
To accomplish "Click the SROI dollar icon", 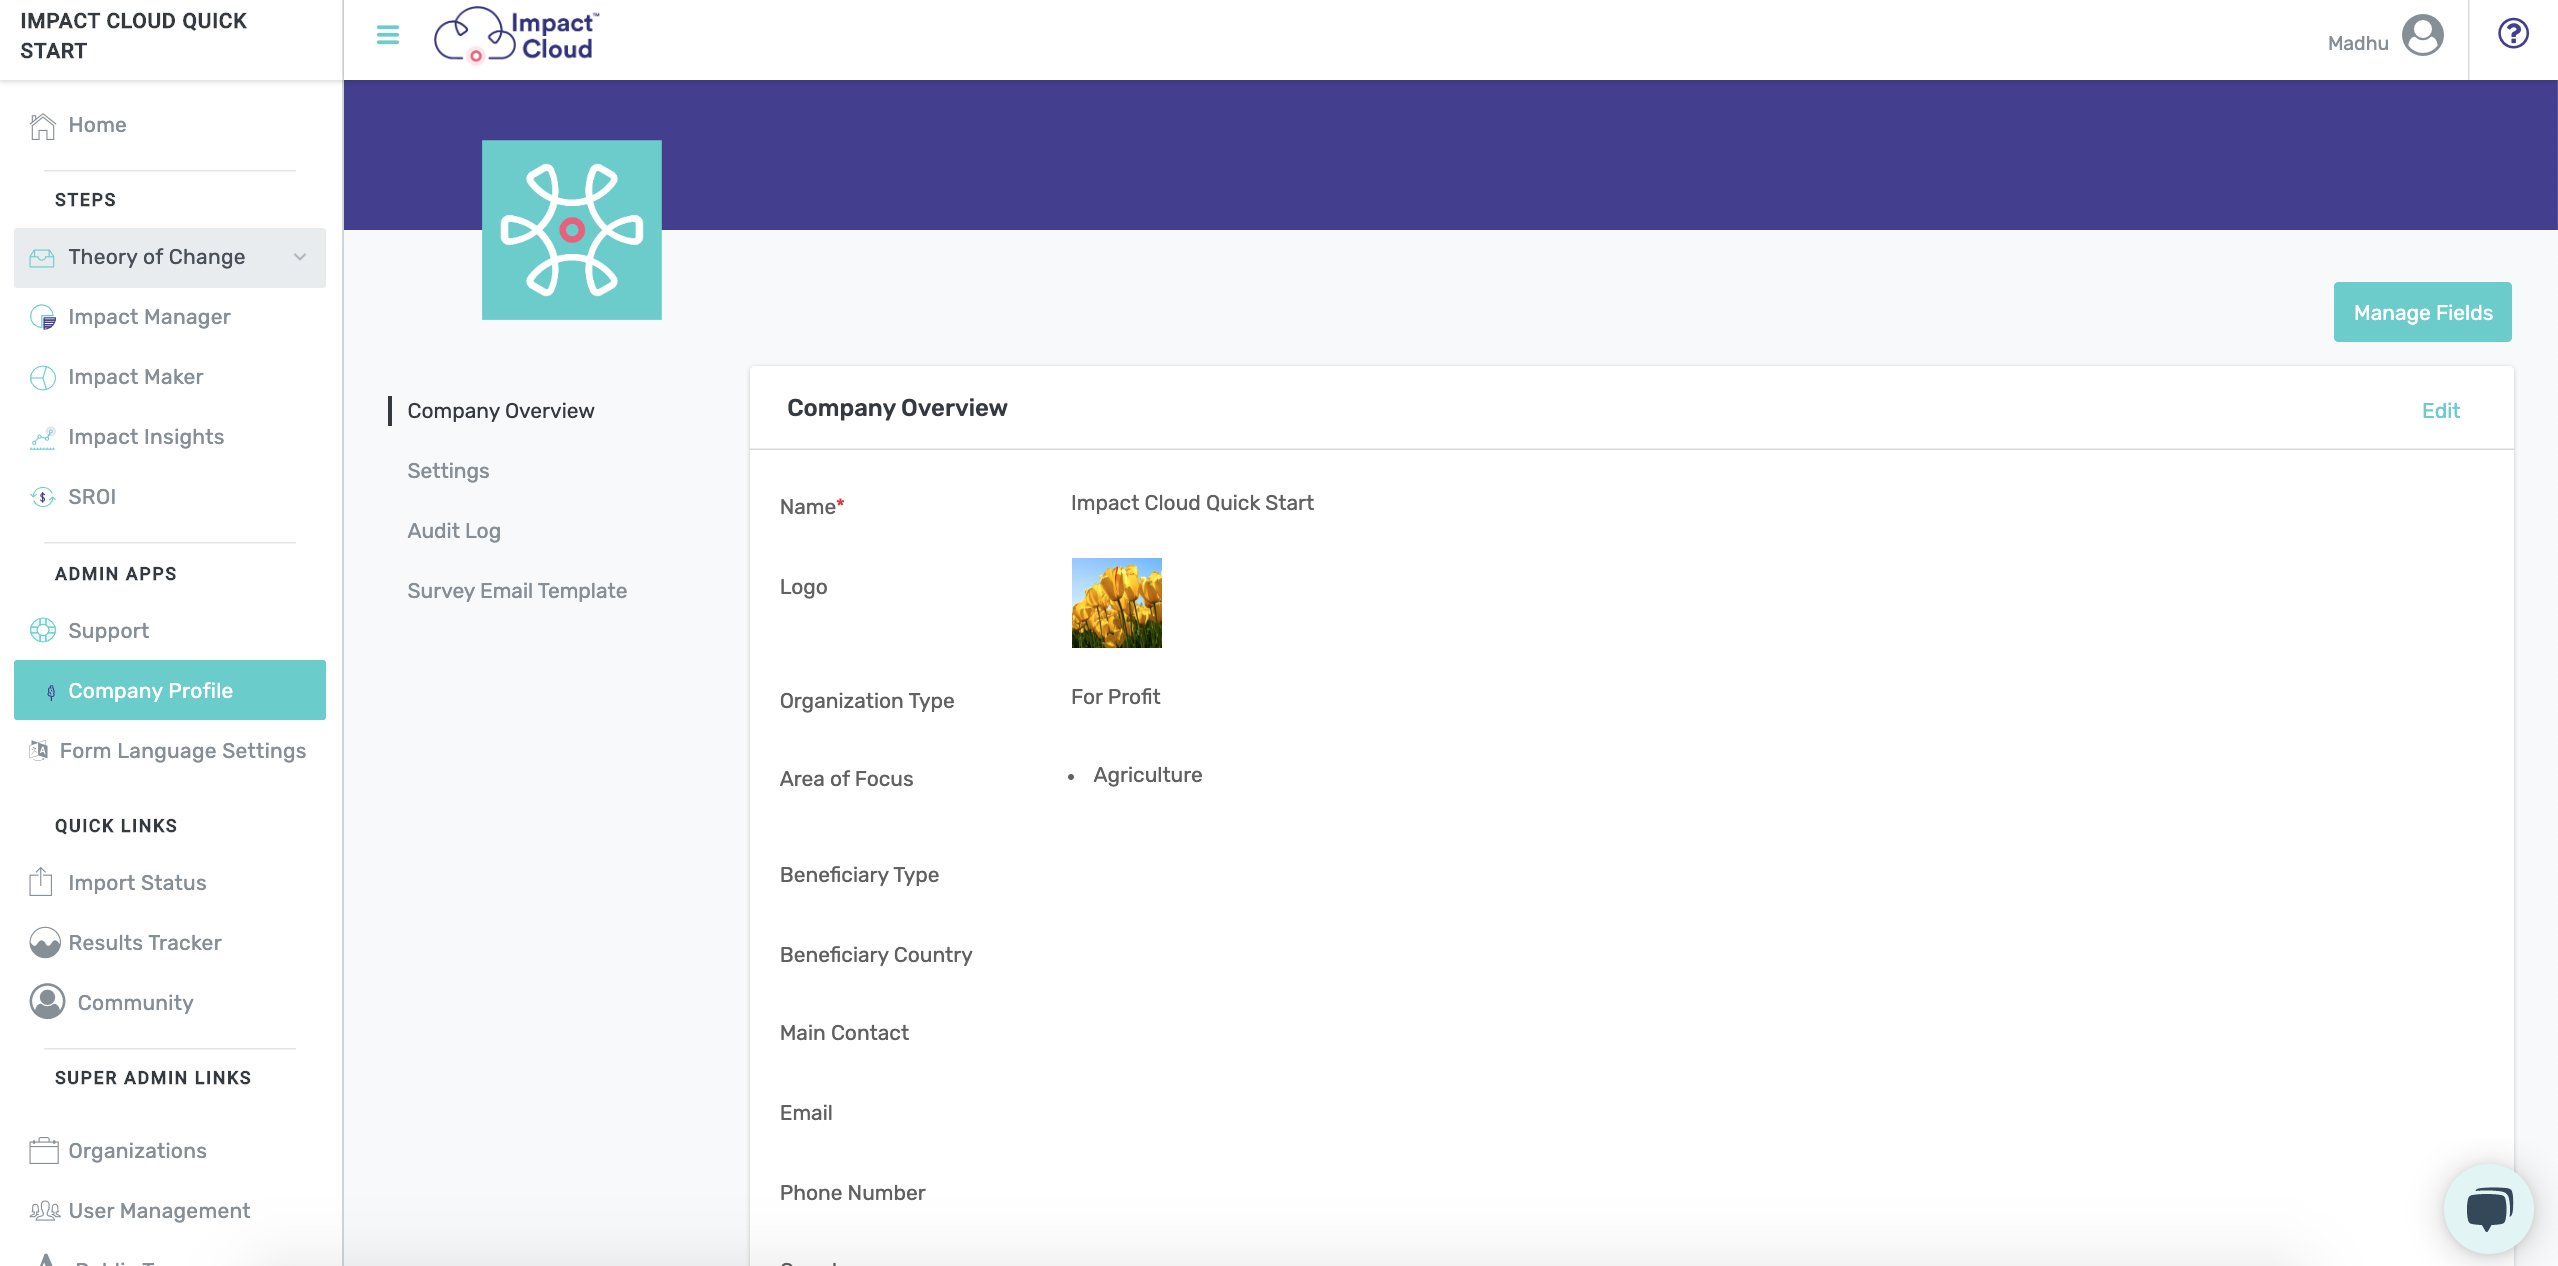I will pyautogui.click(x=42, y=498).
